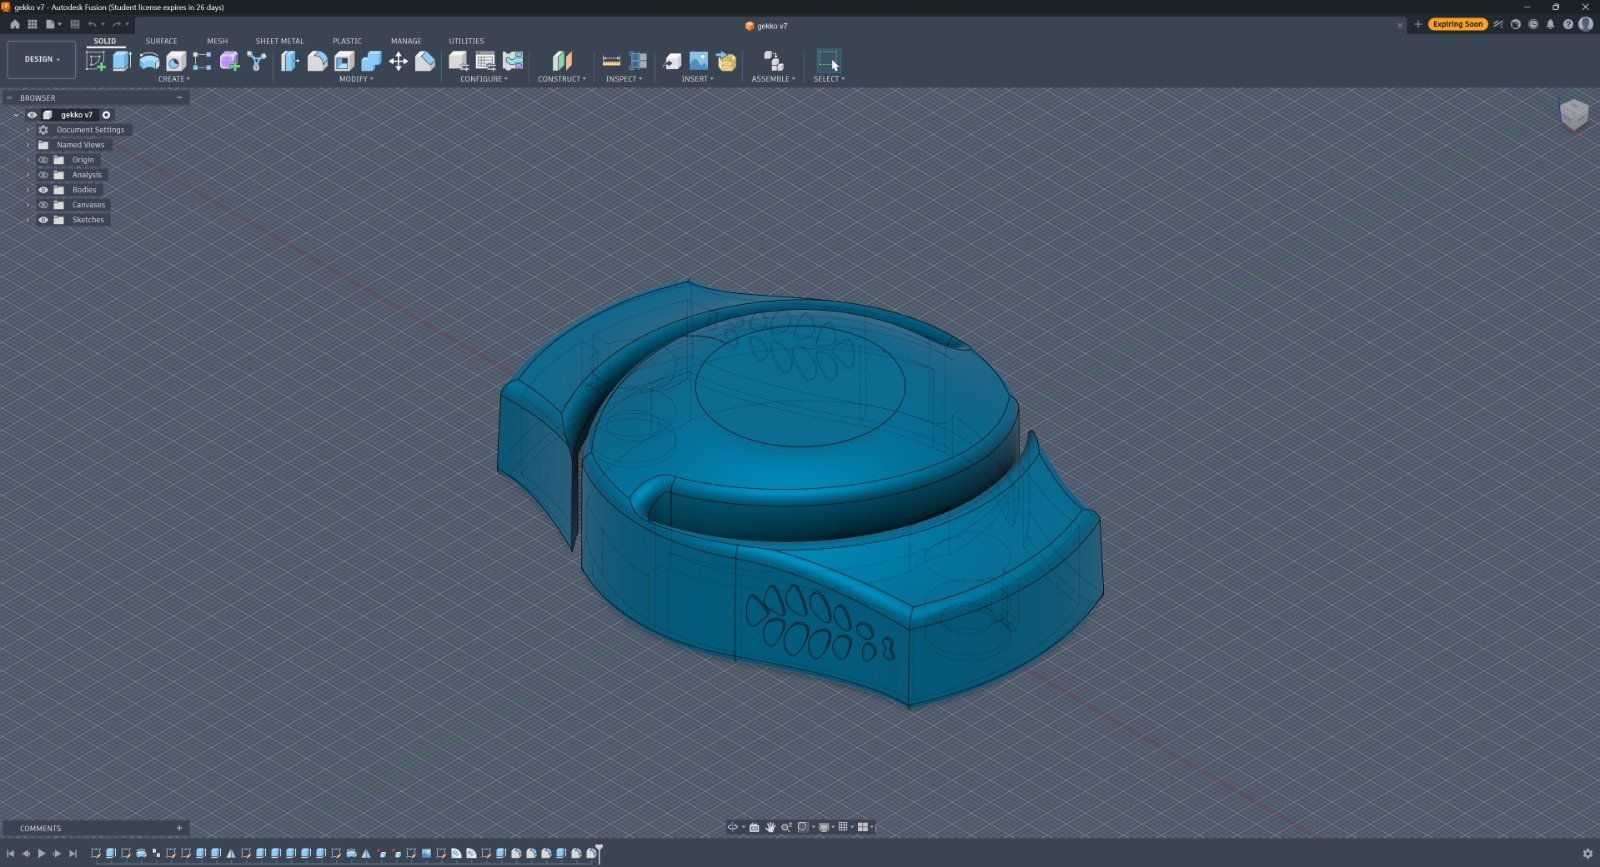This screenshot has height=867, width=1600.
Task: Show the Analysis folder via eye icon
Action: tap(43, 175)
